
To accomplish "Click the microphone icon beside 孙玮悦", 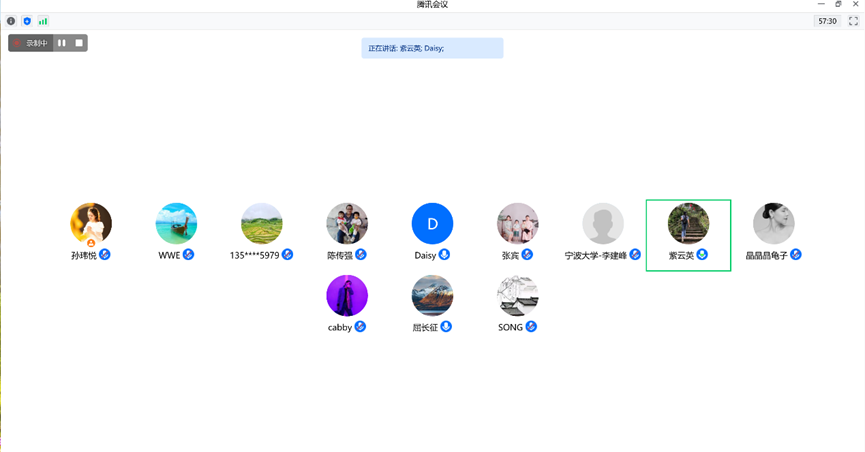I will (105, 255).
